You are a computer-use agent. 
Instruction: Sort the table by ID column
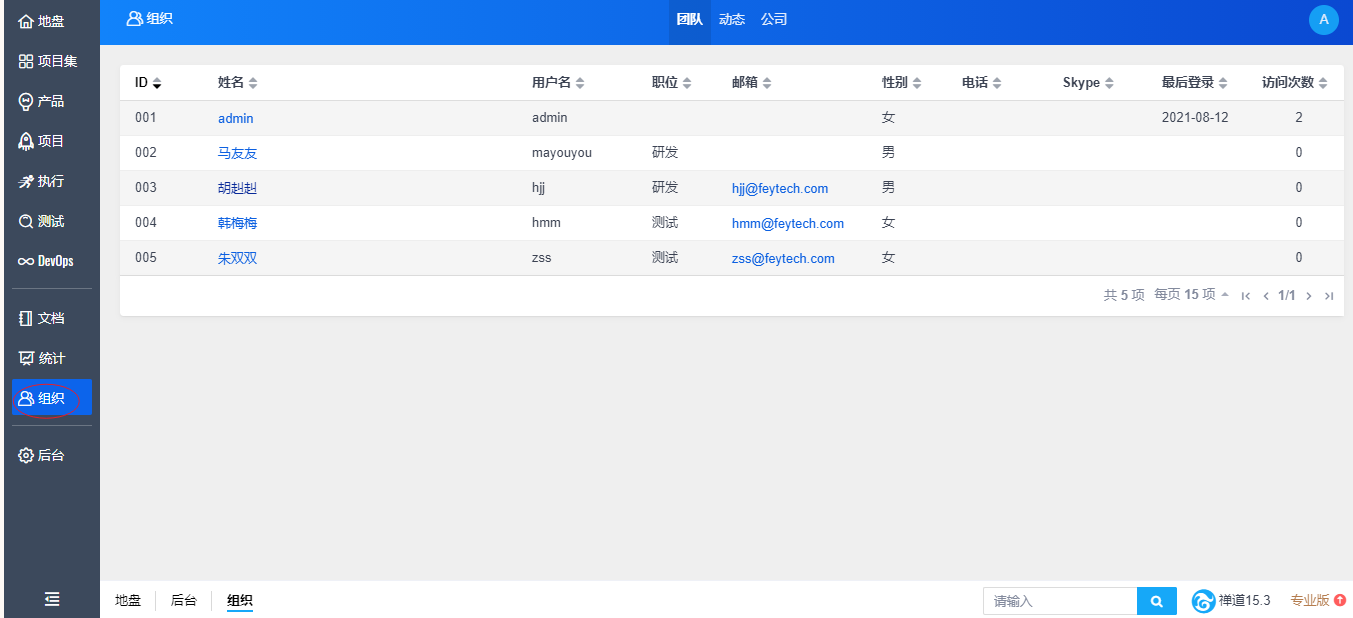click(148, 83)
